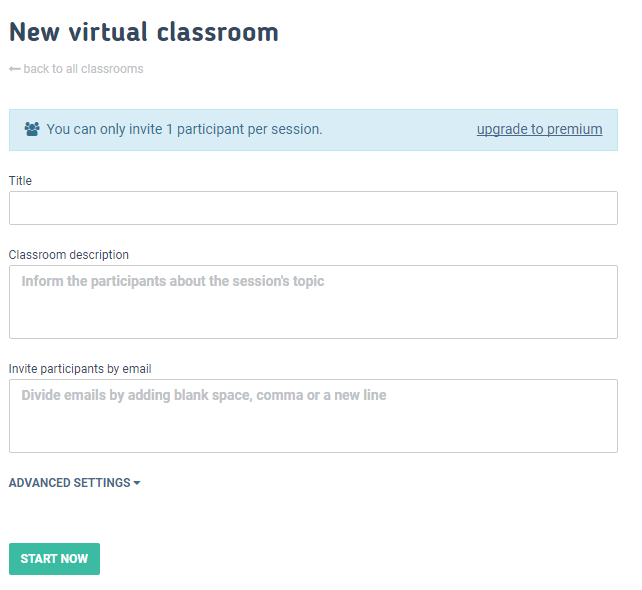The height and width of the screenshot is (590, 642).
Task: Click the participants group icon
Action: click(x=32, y=129)
